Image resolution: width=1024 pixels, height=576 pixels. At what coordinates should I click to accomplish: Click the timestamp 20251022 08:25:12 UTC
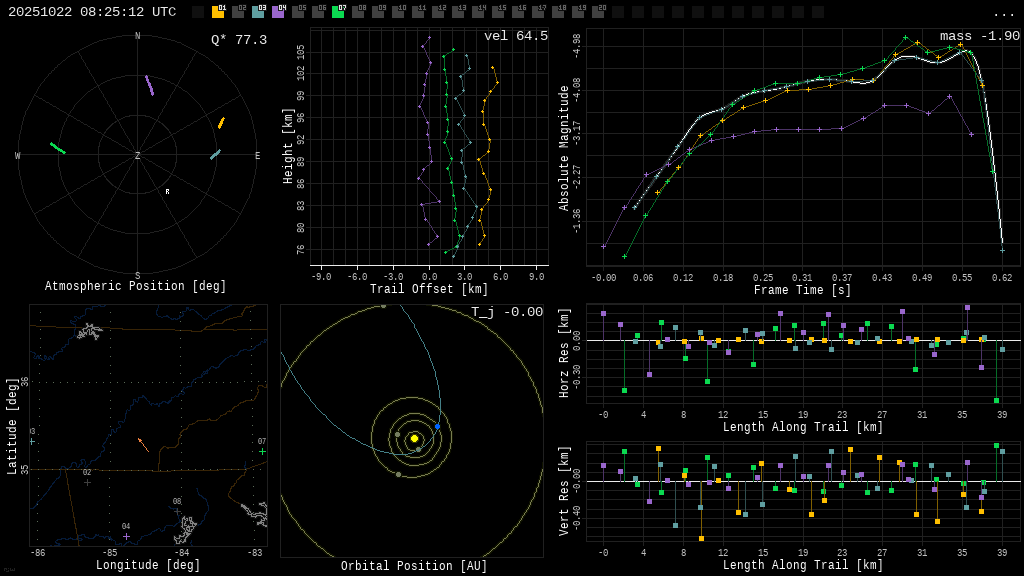(x=92, y=12)
